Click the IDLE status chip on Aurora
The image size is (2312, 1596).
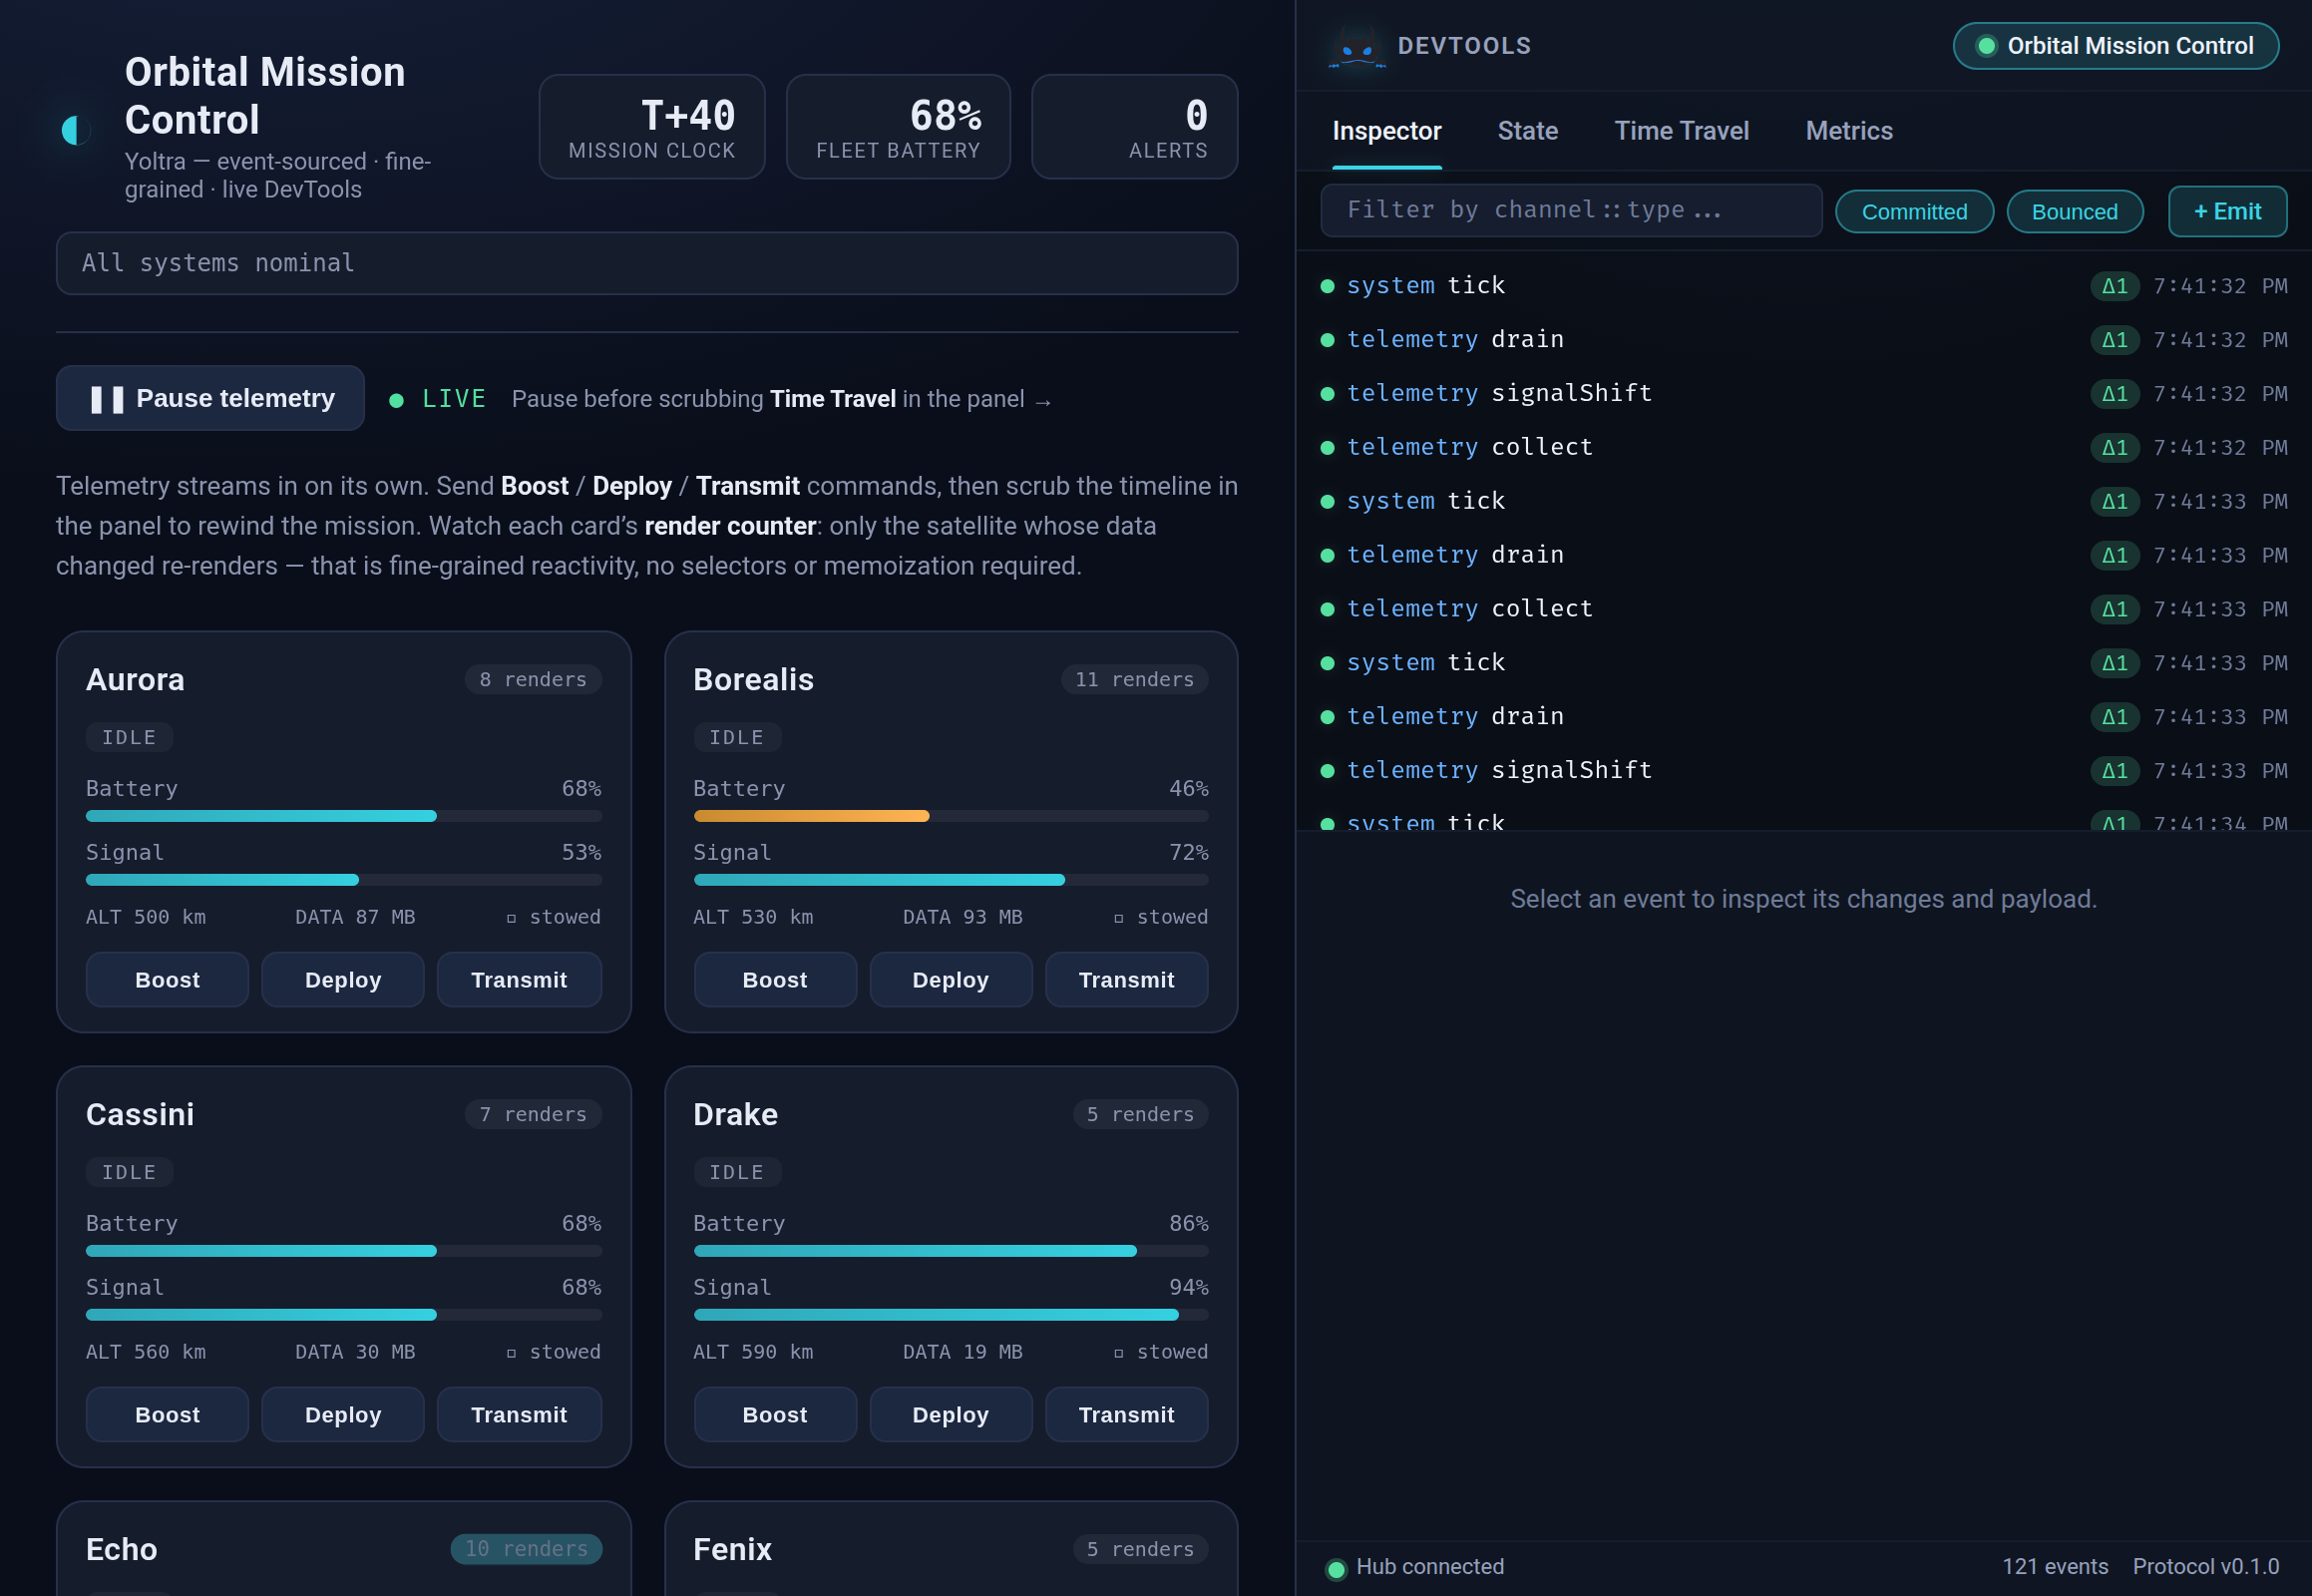click(x=129, y=737)
